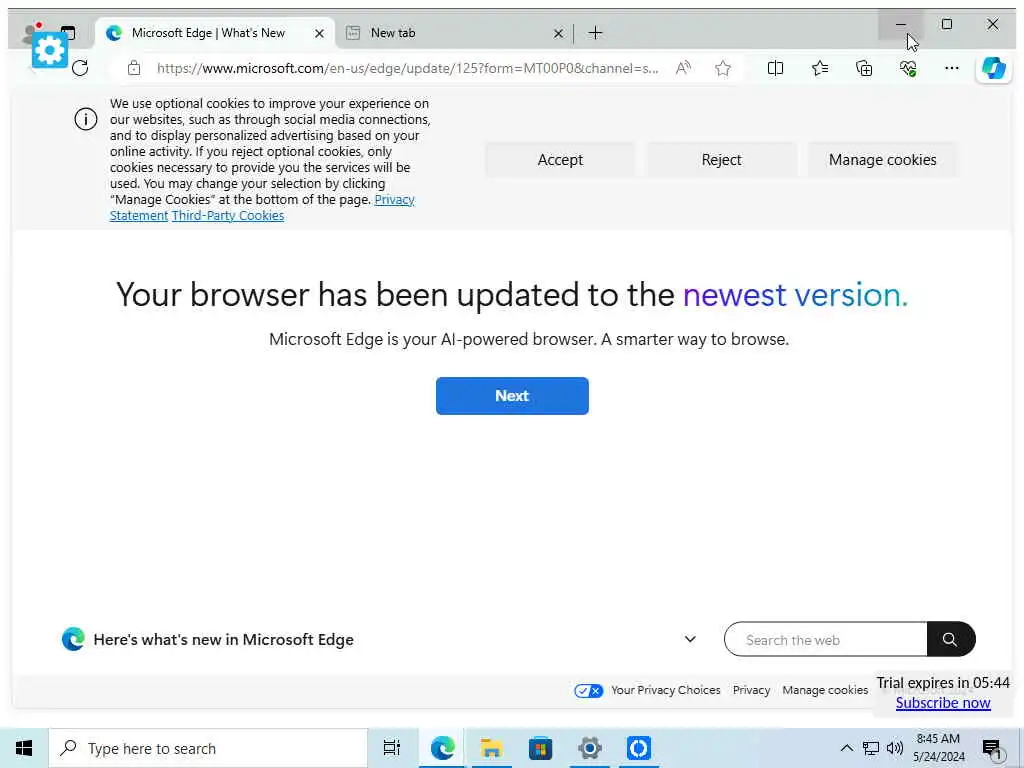Click the Subscribe now link
This screenshot has width=1024, height=768.
pos(943,703)
